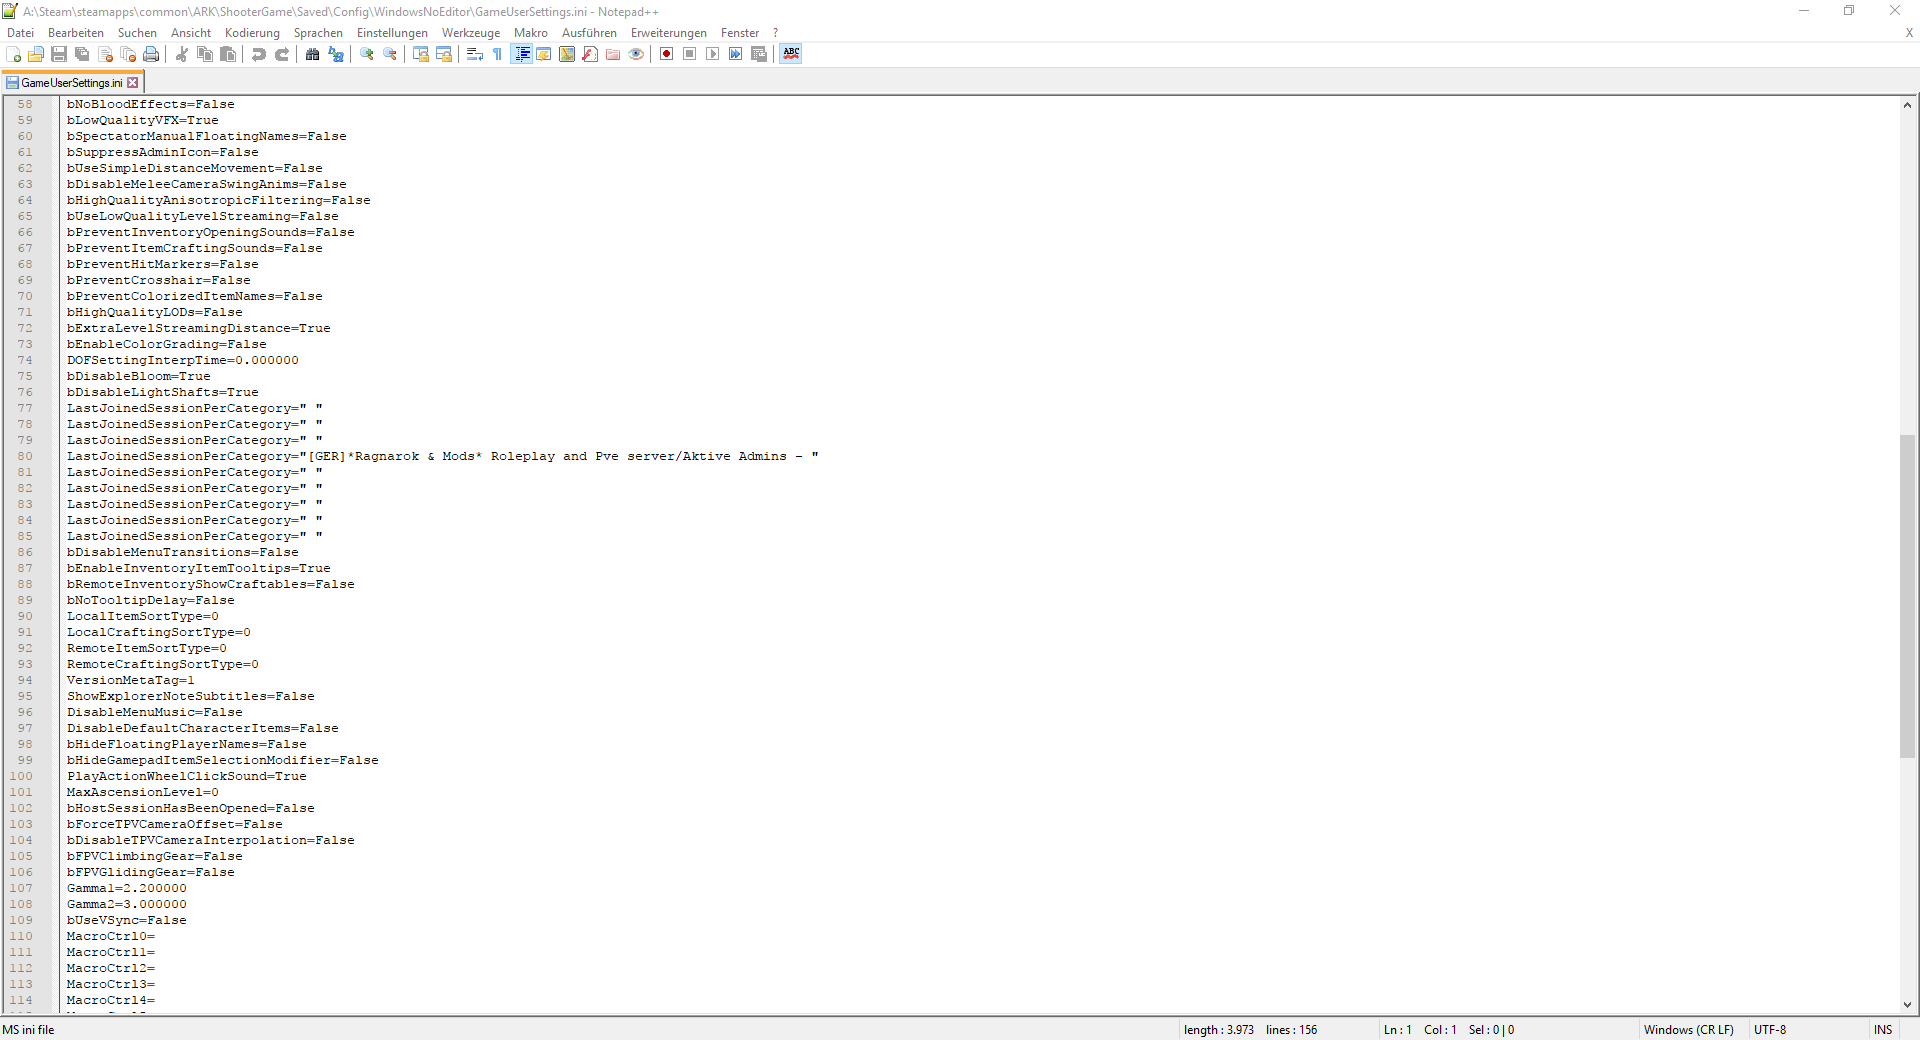Close the GameUserSettings.ini tab
1920x1040 pixels.
[x=133, y=83]
